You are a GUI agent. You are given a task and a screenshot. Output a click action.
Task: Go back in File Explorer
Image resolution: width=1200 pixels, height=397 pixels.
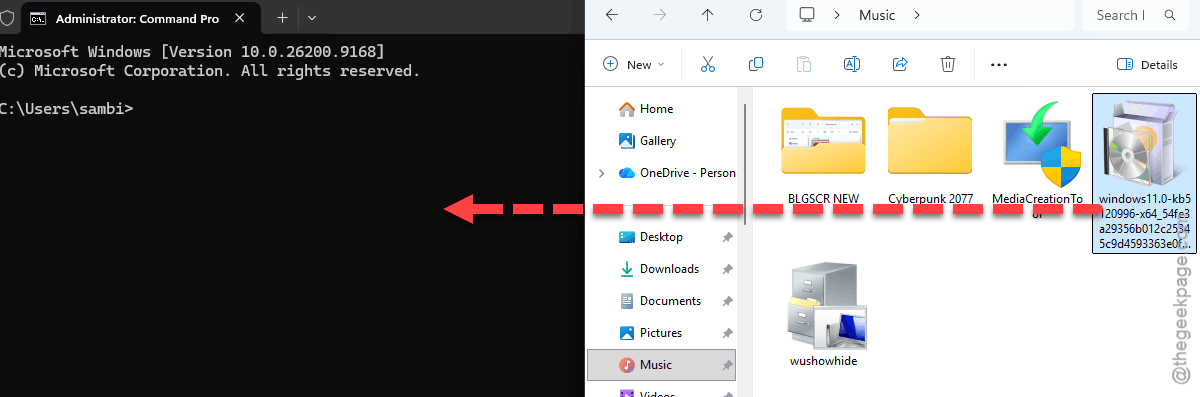612,15
